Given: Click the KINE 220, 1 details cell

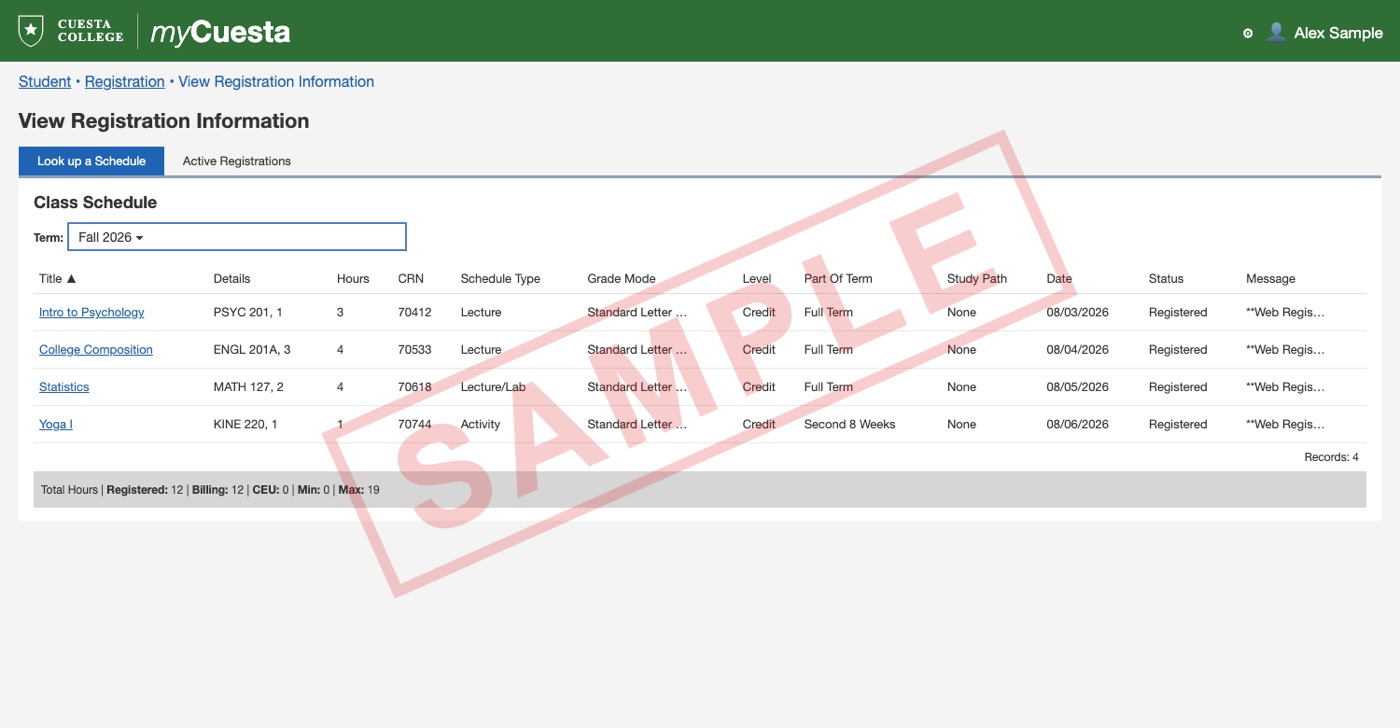Looking at the screenshot, I should coord(245,424).
